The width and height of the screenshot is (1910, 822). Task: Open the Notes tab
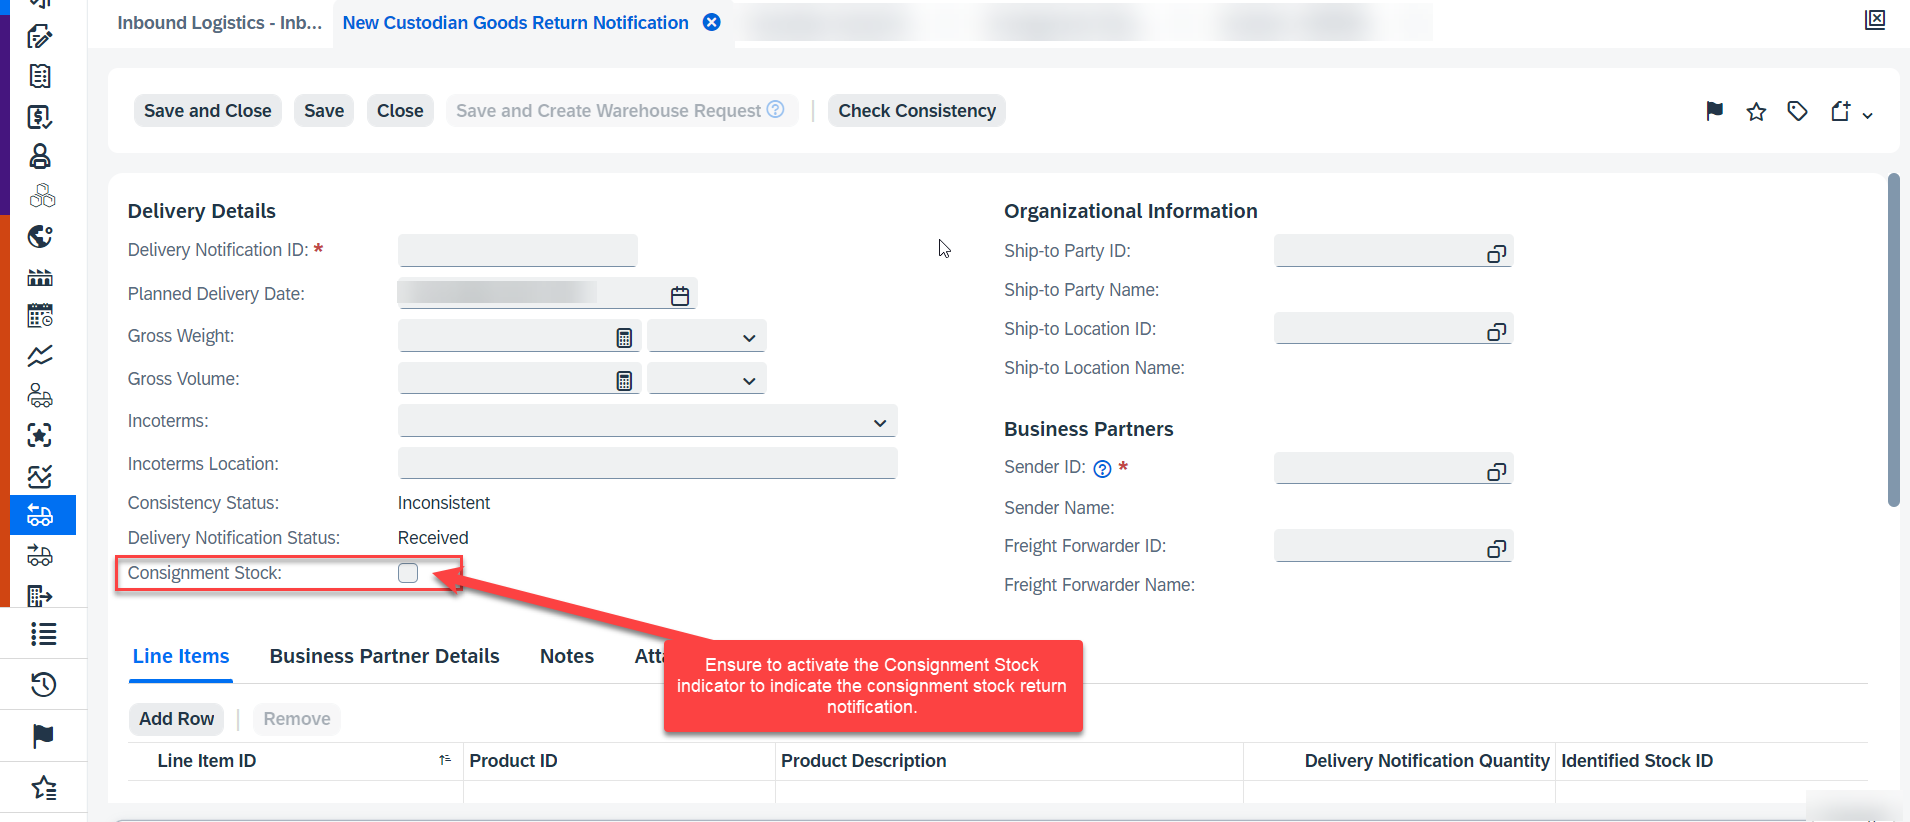(567, 656)
